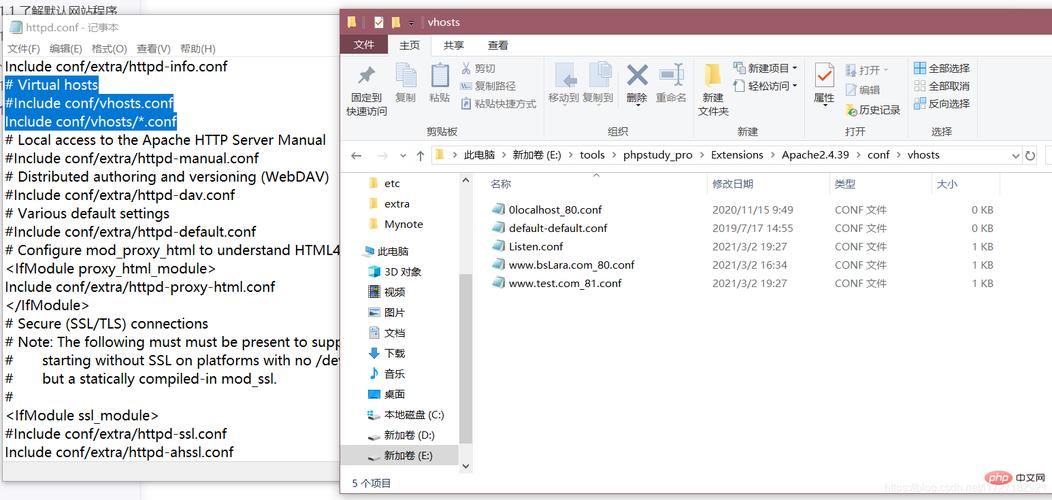
Task: Click the tools breadcrumb in the address path
Action: pos(592,155)
